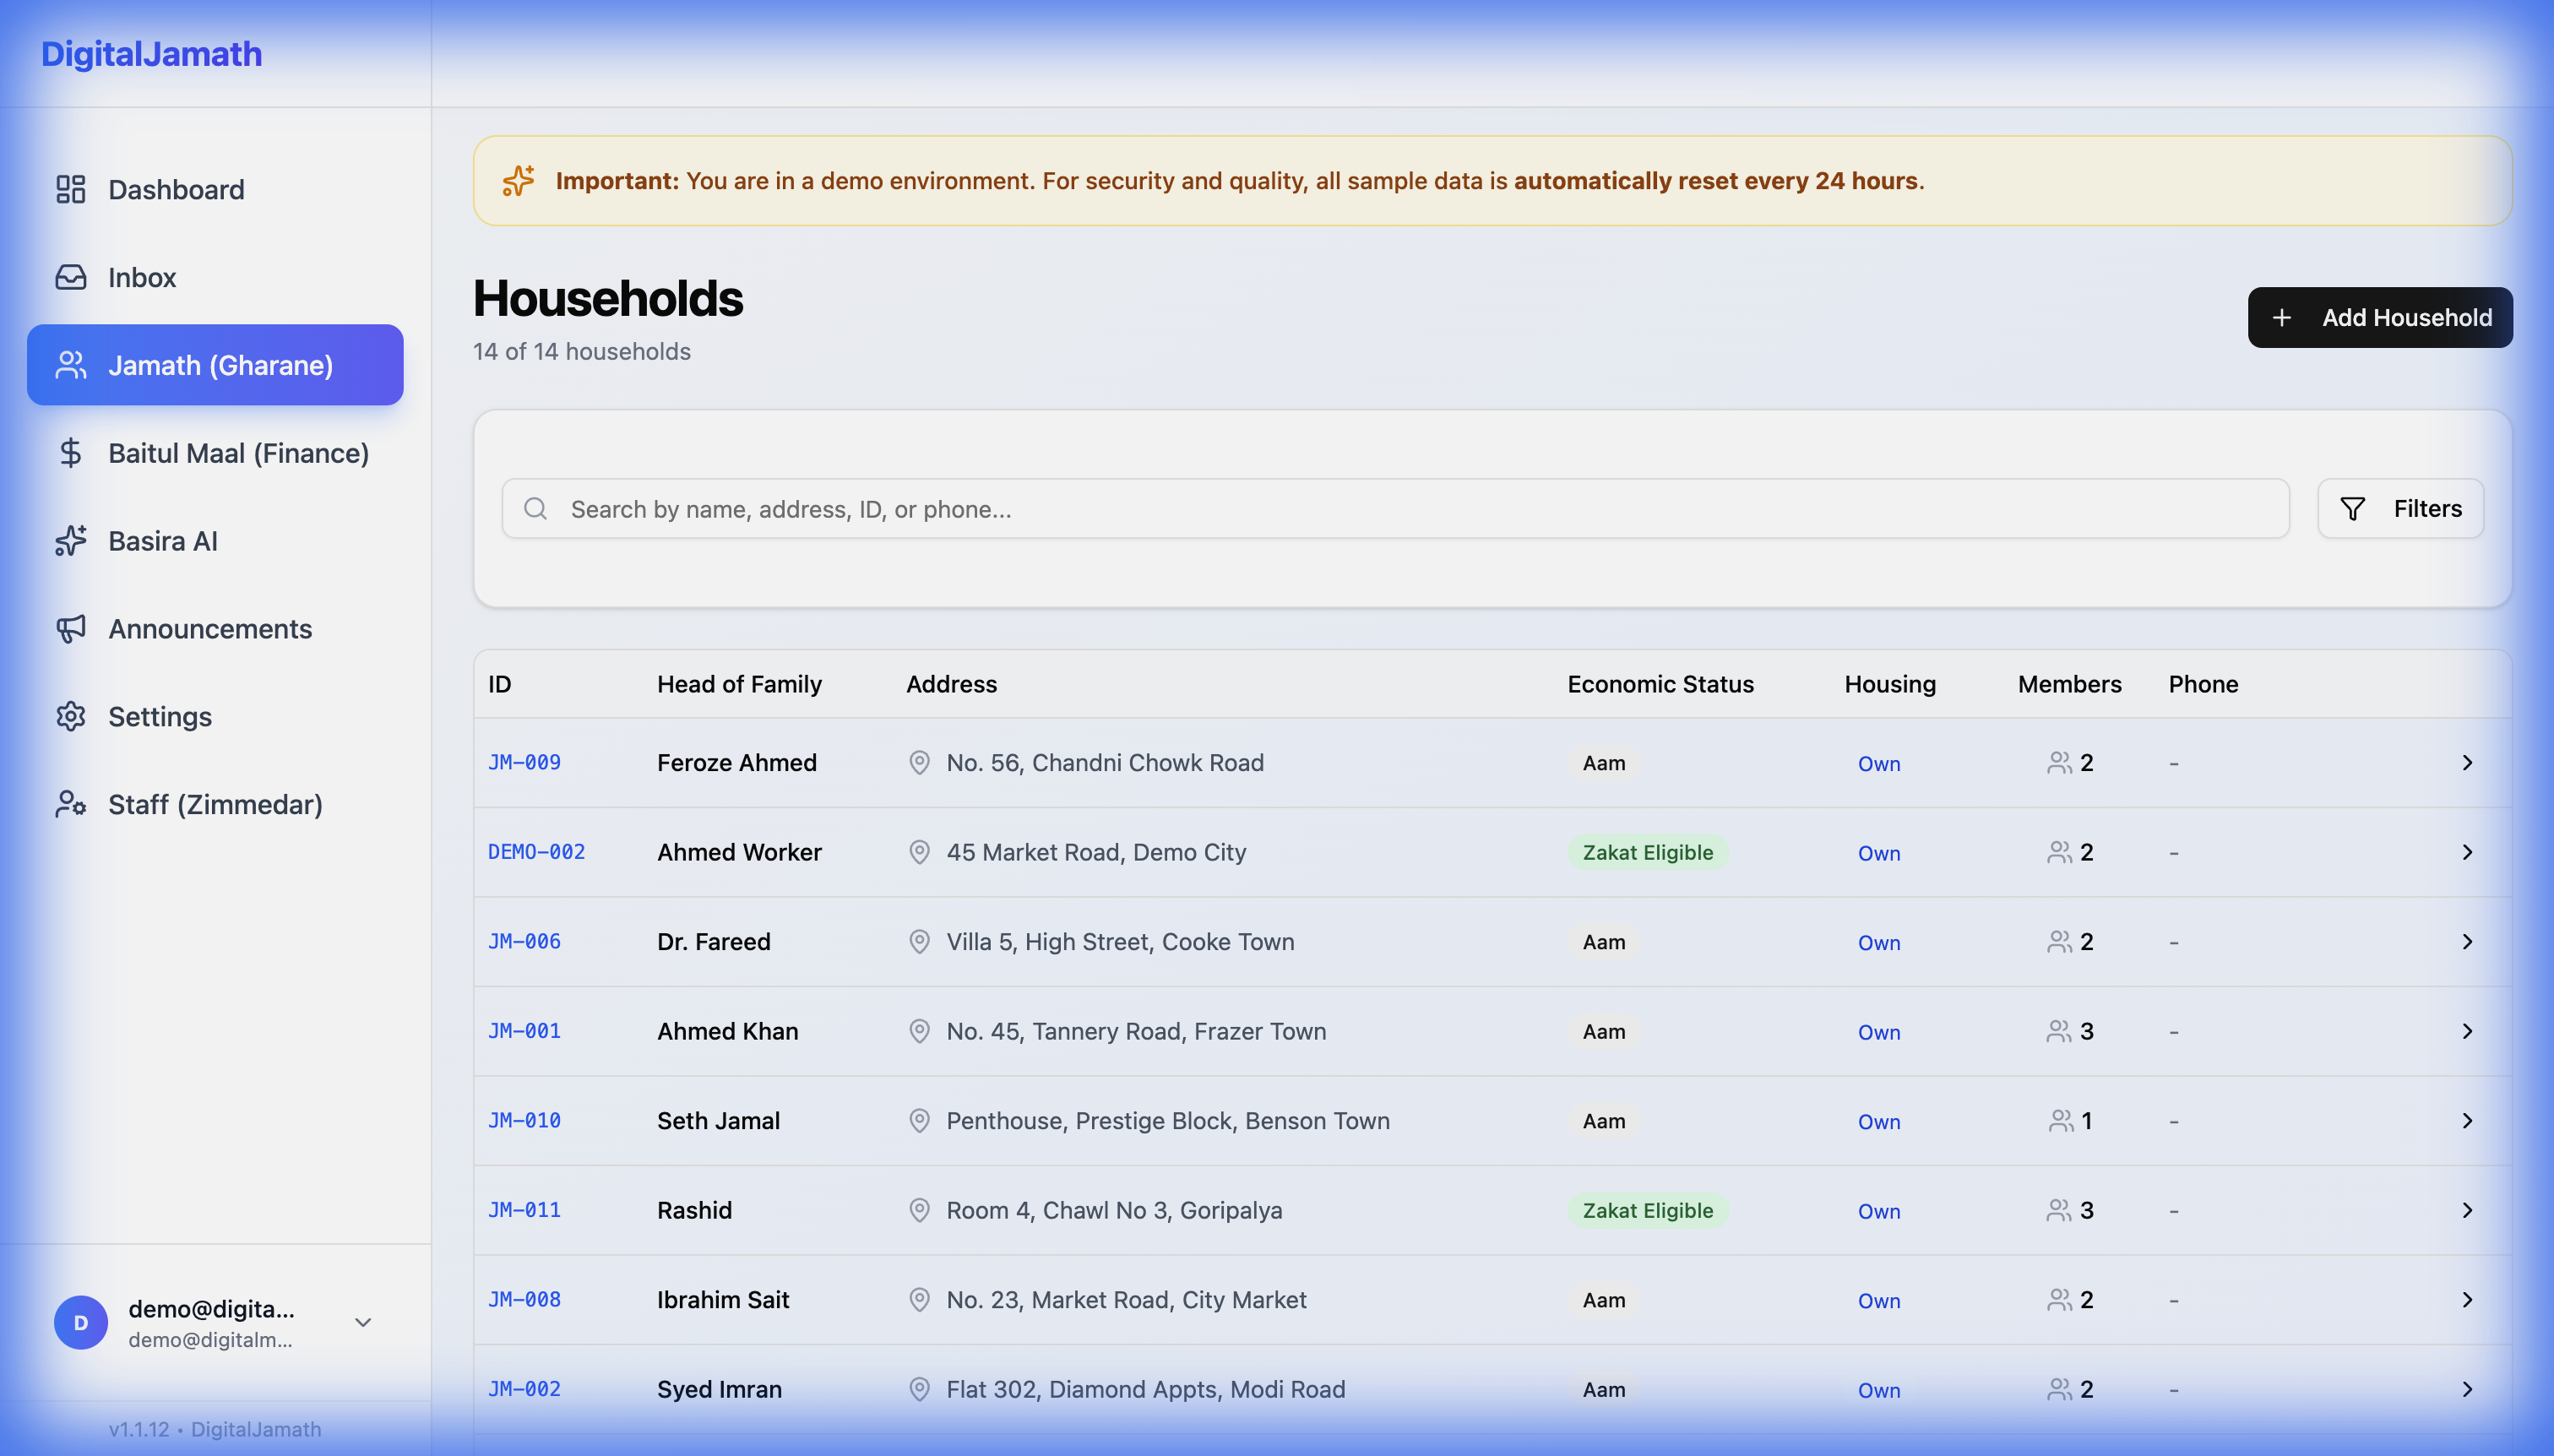
Task: Click the Basira AI sparkle icon
Action: (70, 541)
